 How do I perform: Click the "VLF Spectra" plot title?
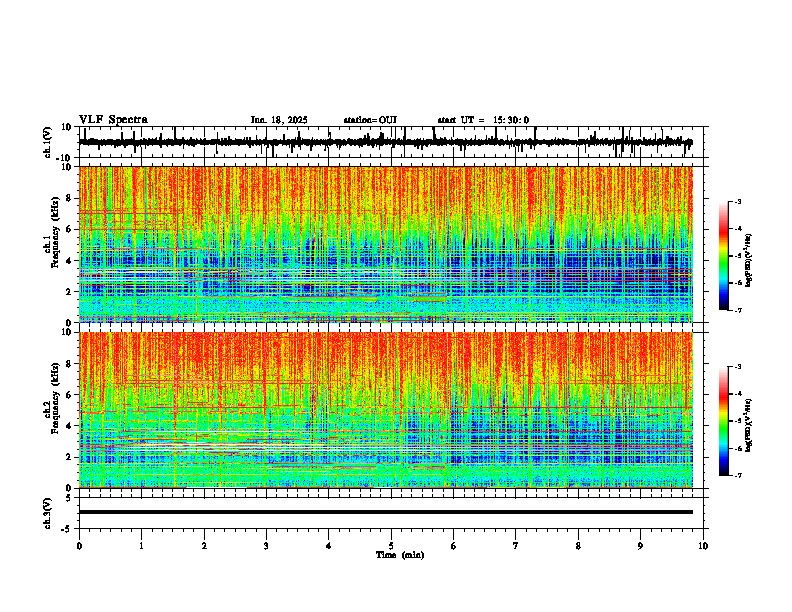(113, 120)
